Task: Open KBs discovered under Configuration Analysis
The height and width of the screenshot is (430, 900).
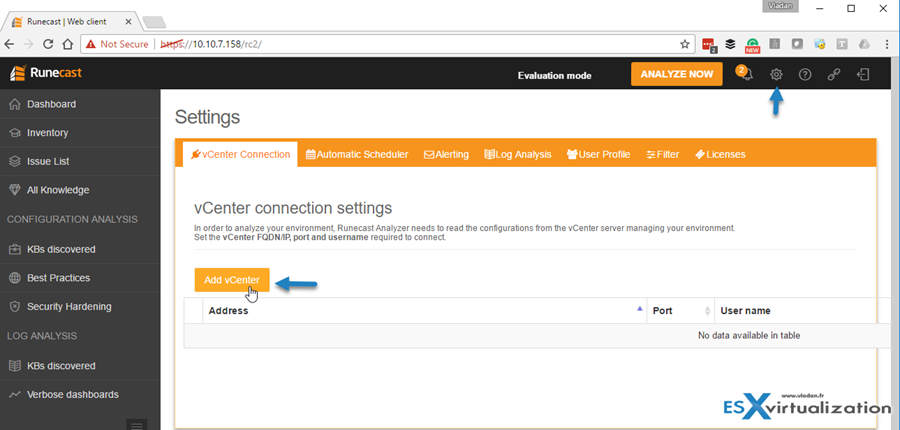Action: tap(80, 249)
